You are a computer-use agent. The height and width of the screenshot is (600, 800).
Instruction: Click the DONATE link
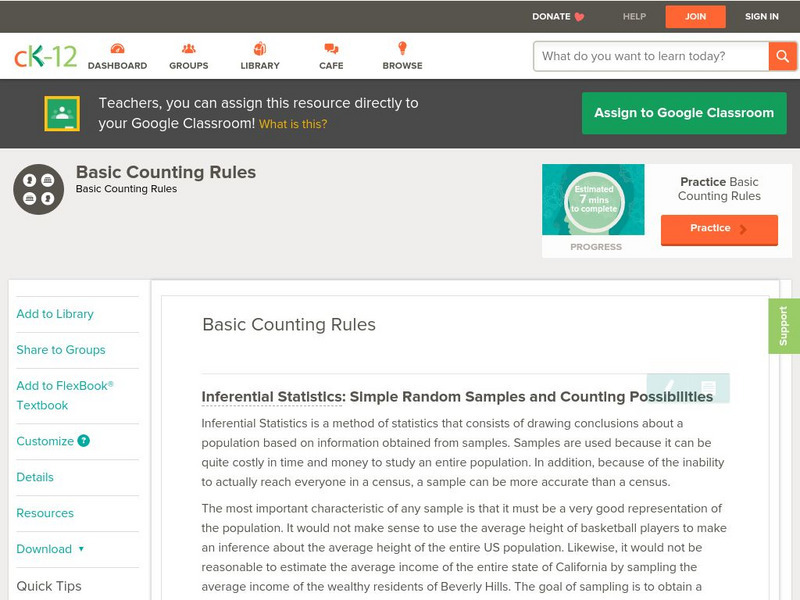tap(551, 17)
